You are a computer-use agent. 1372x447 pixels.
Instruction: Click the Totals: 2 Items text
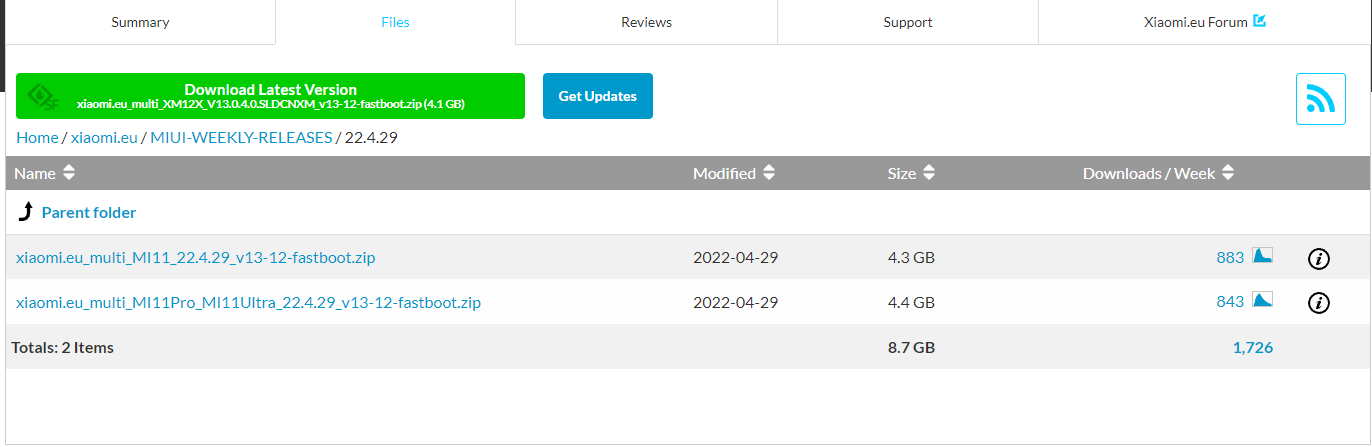pos(62,348)
